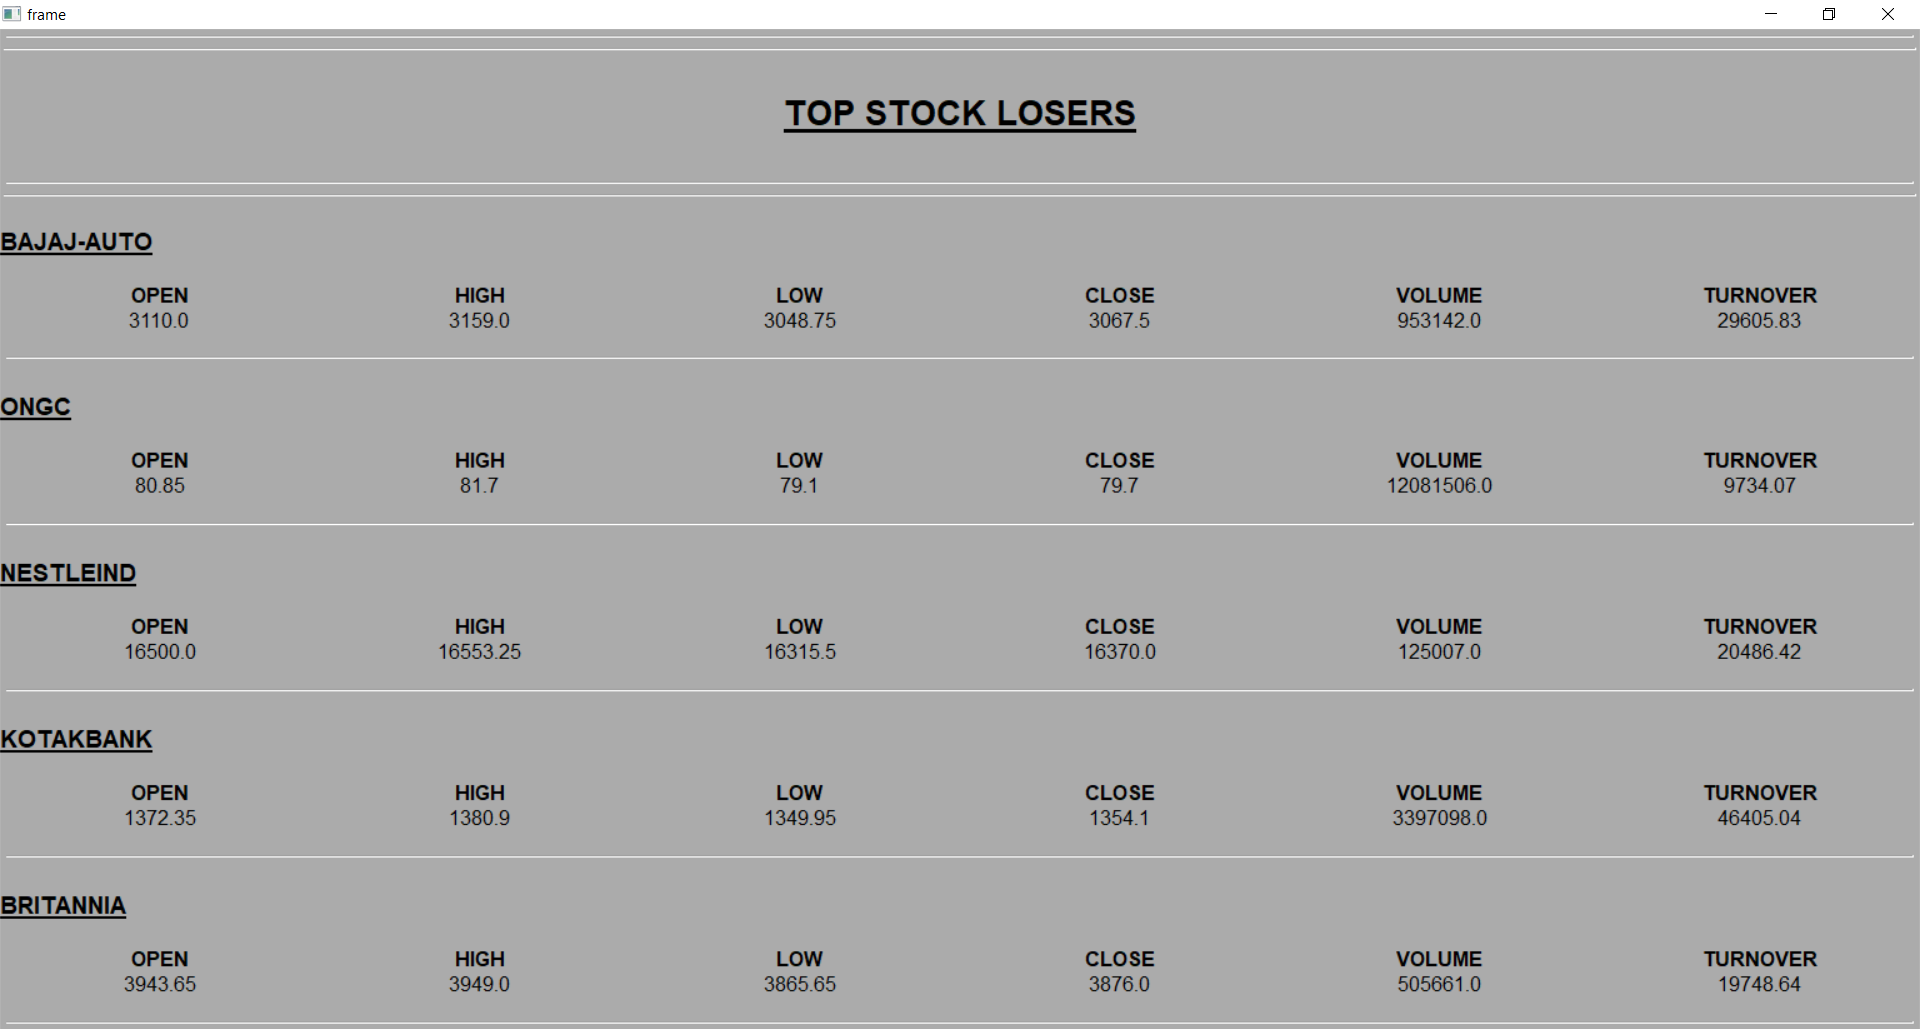Select ONGC volume value 12081506.0
Viewport: 1920px width, 1029px height.
tap(1438, 486)
